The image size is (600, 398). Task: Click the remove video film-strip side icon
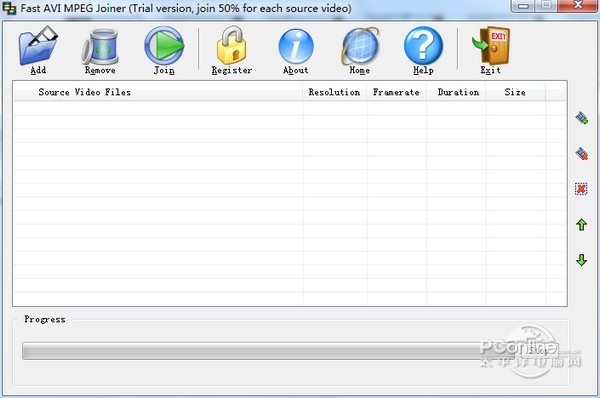pyautogui.click(x=582, y=153)
